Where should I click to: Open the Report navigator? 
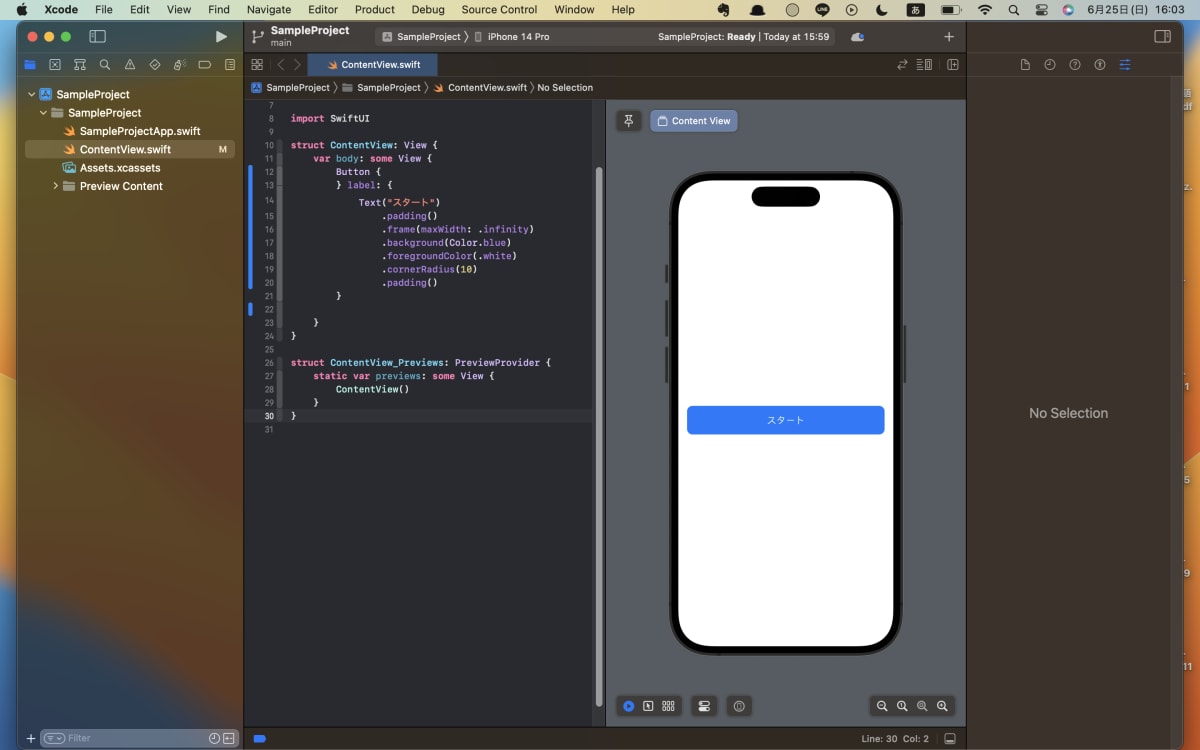[x=230, y=64]
